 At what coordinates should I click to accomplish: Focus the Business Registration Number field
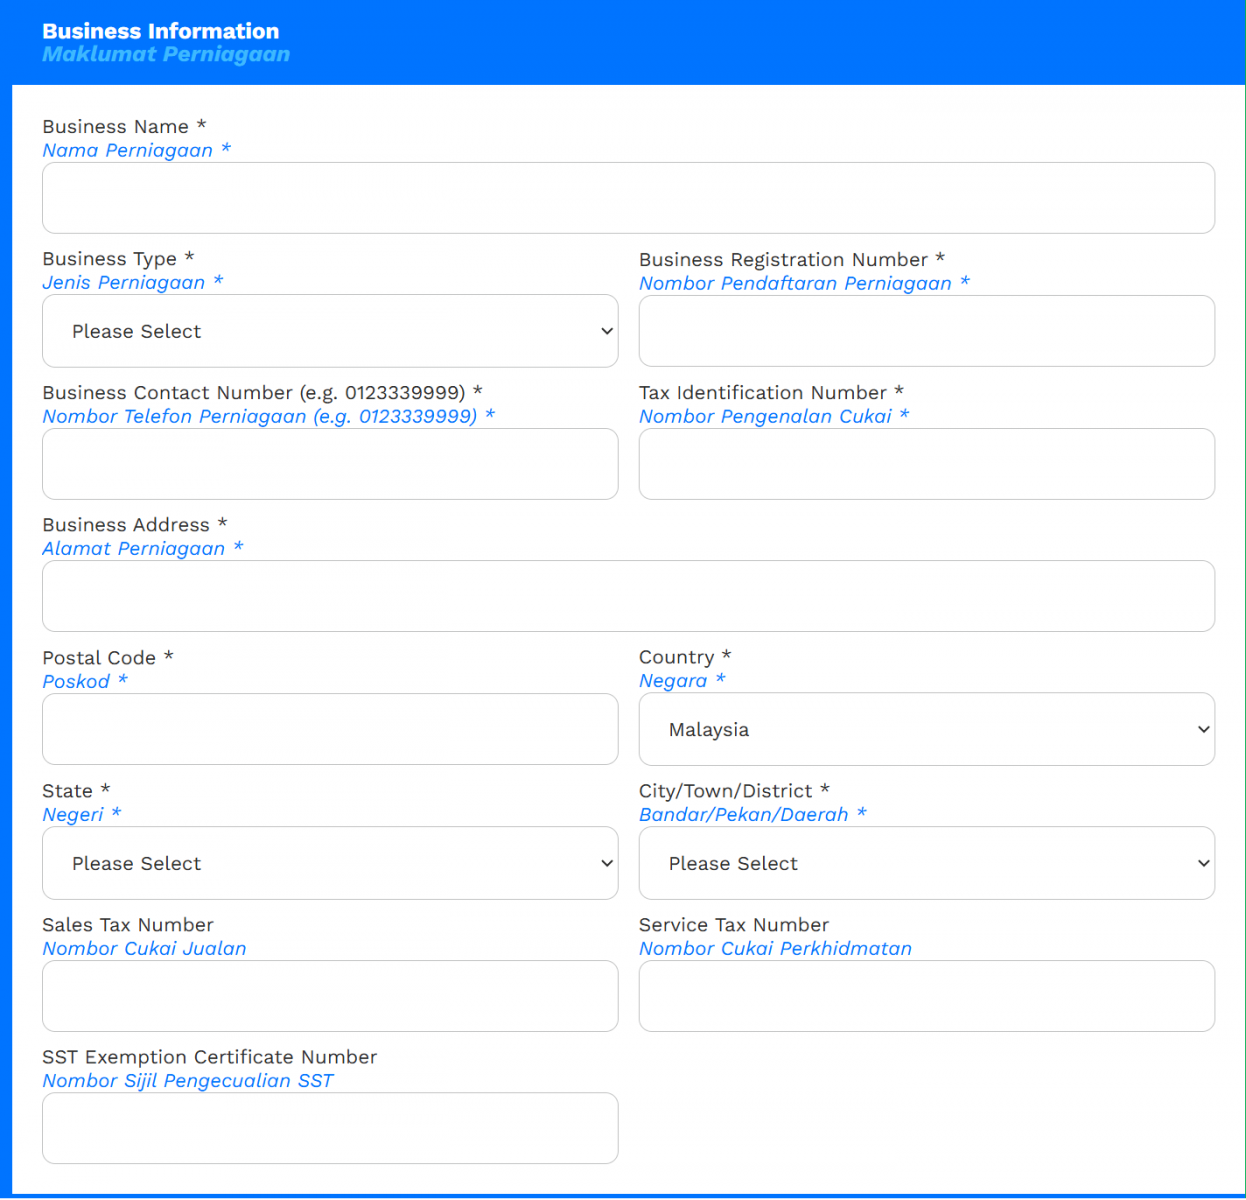(x=926, y=331)
